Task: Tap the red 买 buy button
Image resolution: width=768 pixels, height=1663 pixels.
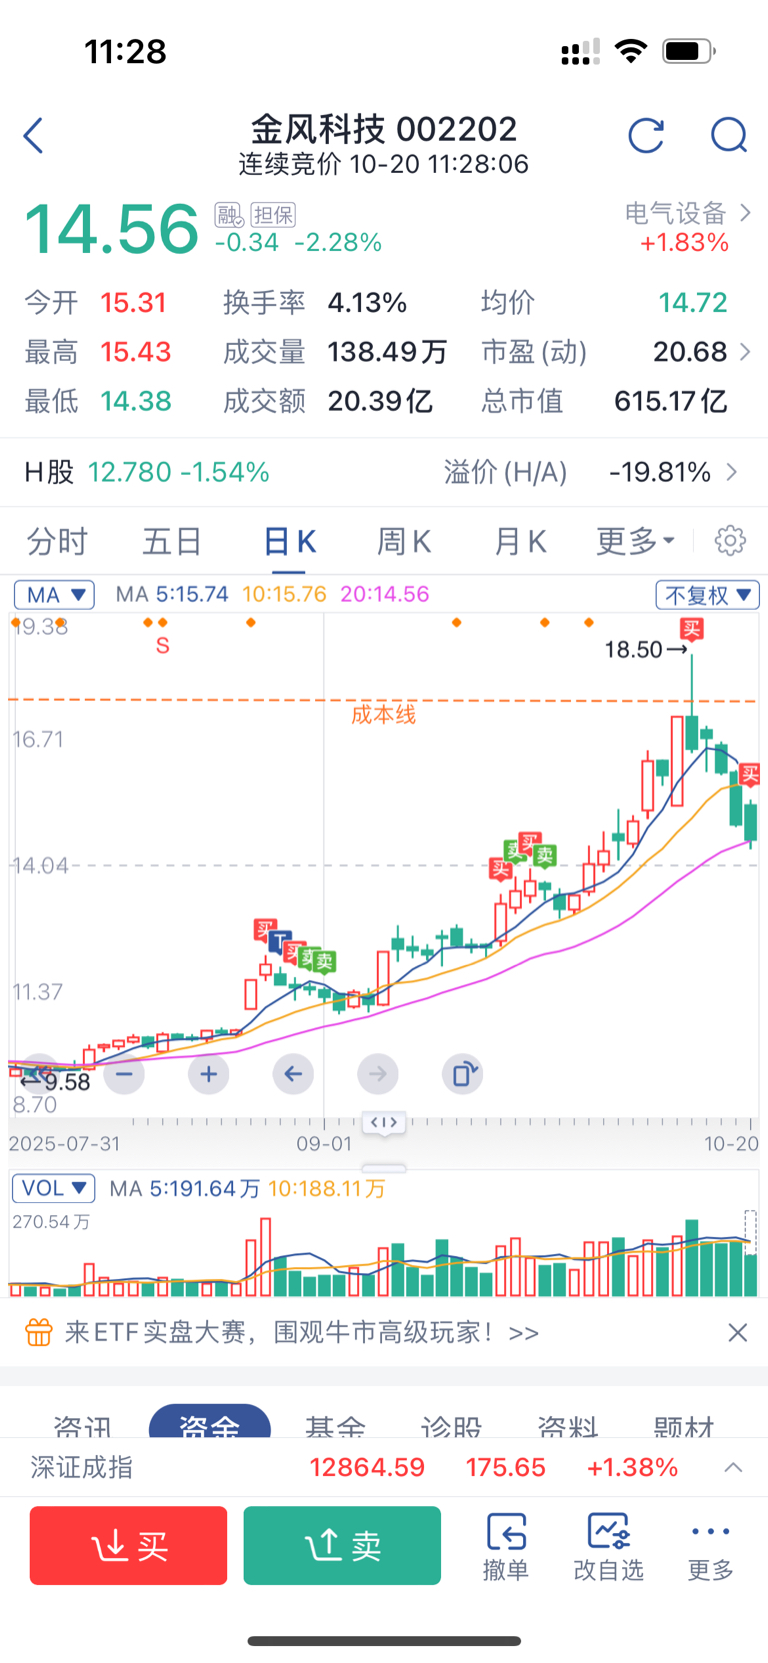Action: (129, 1546)
